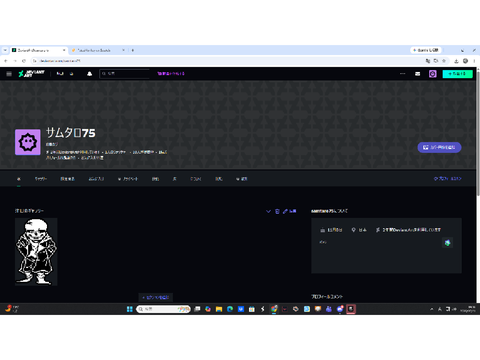Screen dimensions: 480x360
Task: Open File Explorer from taskbar
Action: (219, 309)
